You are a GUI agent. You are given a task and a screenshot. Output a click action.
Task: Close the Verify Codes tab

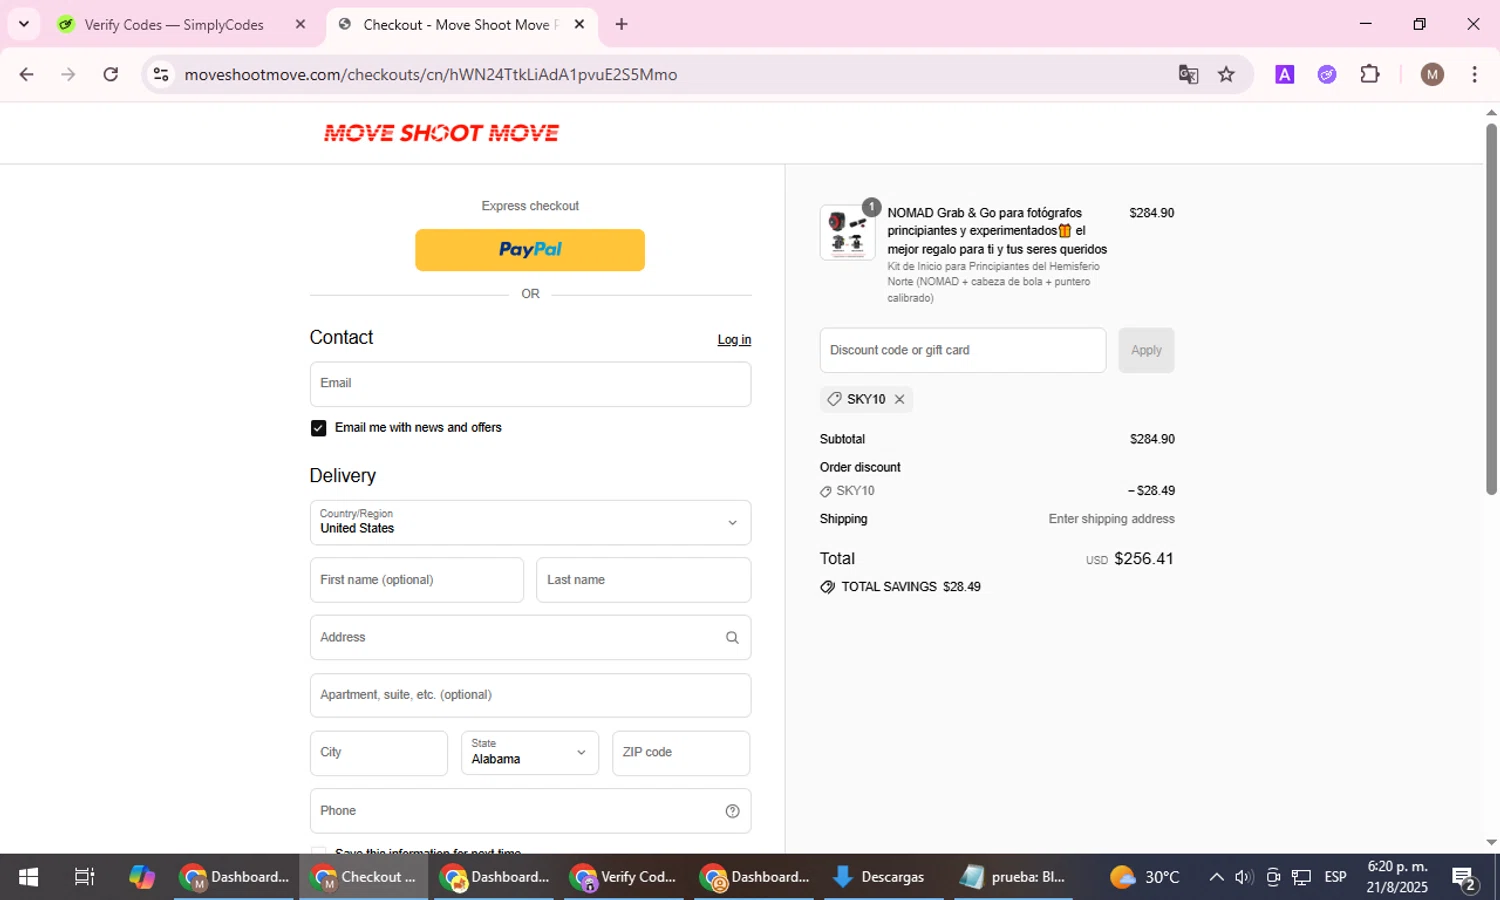click(300, 24)
